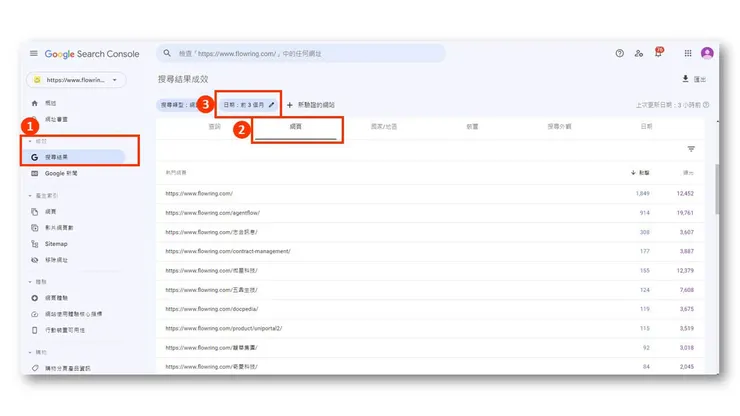Open the hamburger main menu

coord(34,53)
